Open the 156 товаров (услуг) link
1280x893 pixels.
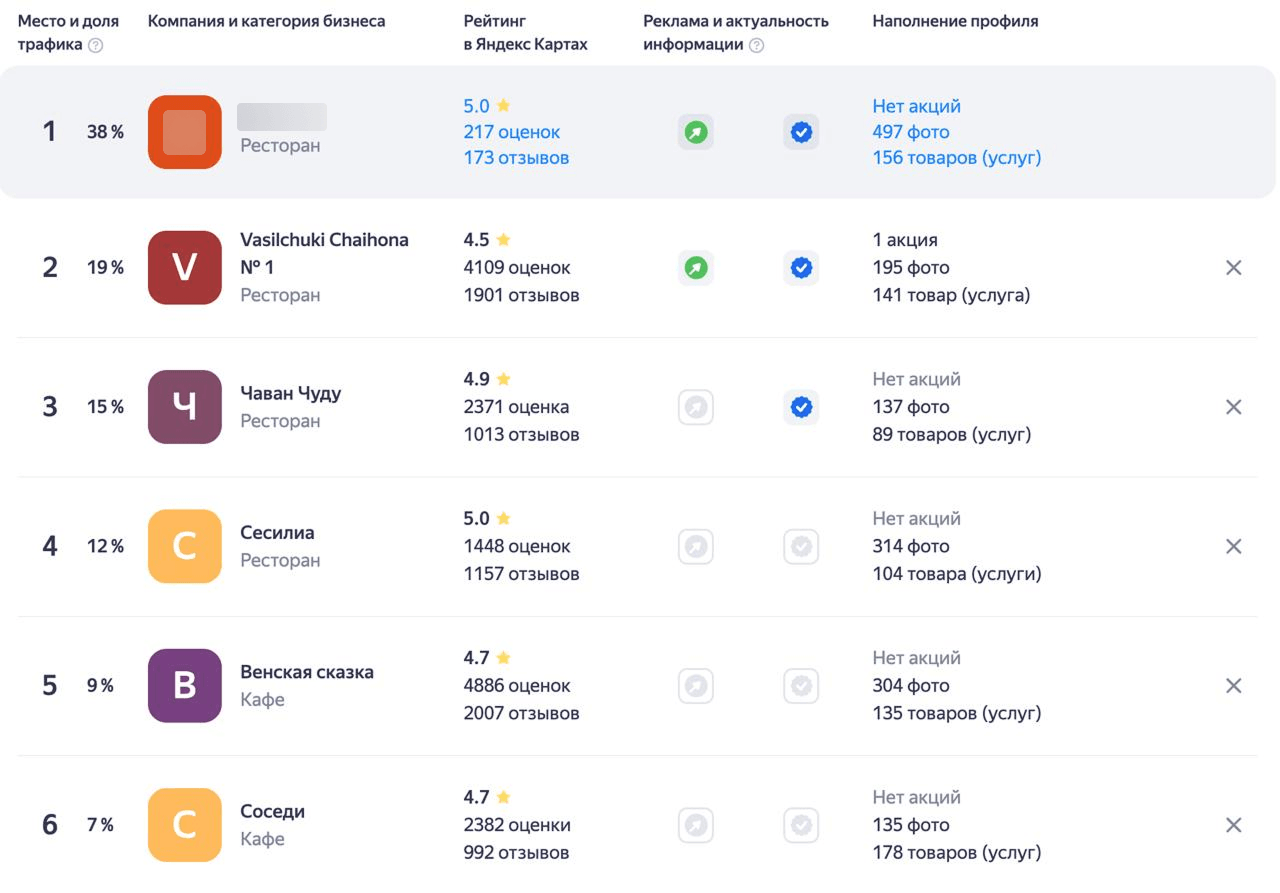tap(956, 158)
